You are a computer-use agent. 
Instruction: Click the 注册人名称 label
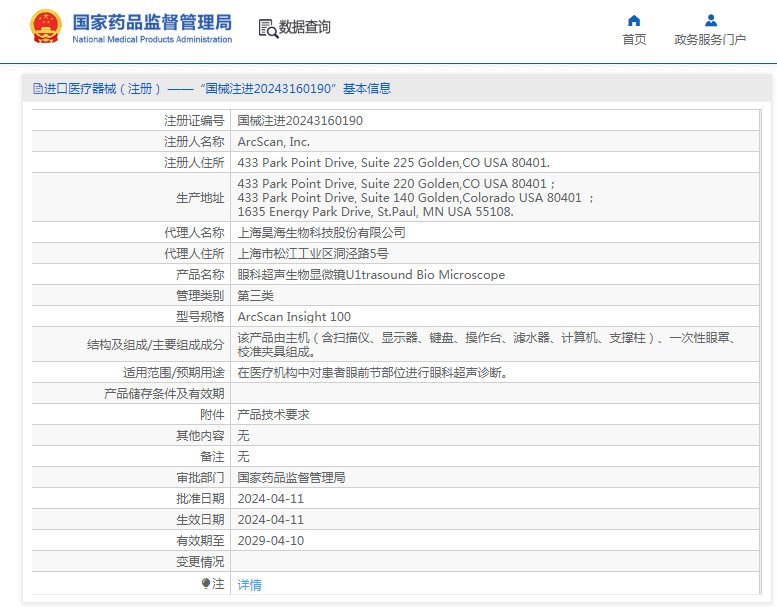click(x=194, y=142)
